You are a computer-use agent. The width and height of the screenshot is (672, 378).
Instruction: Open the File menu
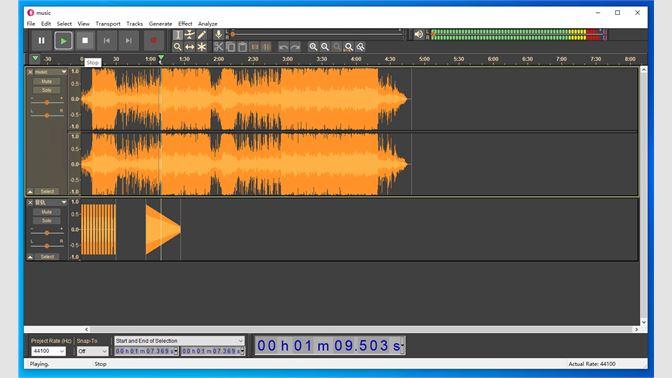click(x=31, y=24)
